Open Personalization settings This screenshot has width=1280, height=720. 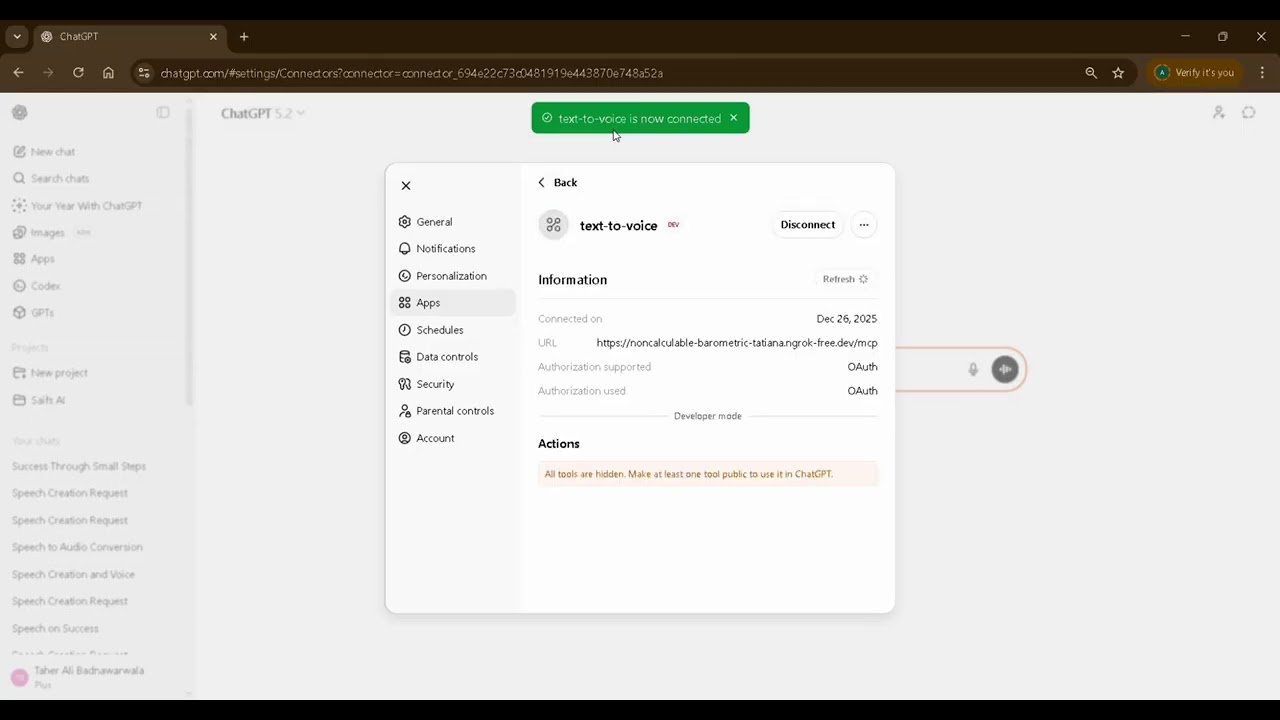[453, 276]
